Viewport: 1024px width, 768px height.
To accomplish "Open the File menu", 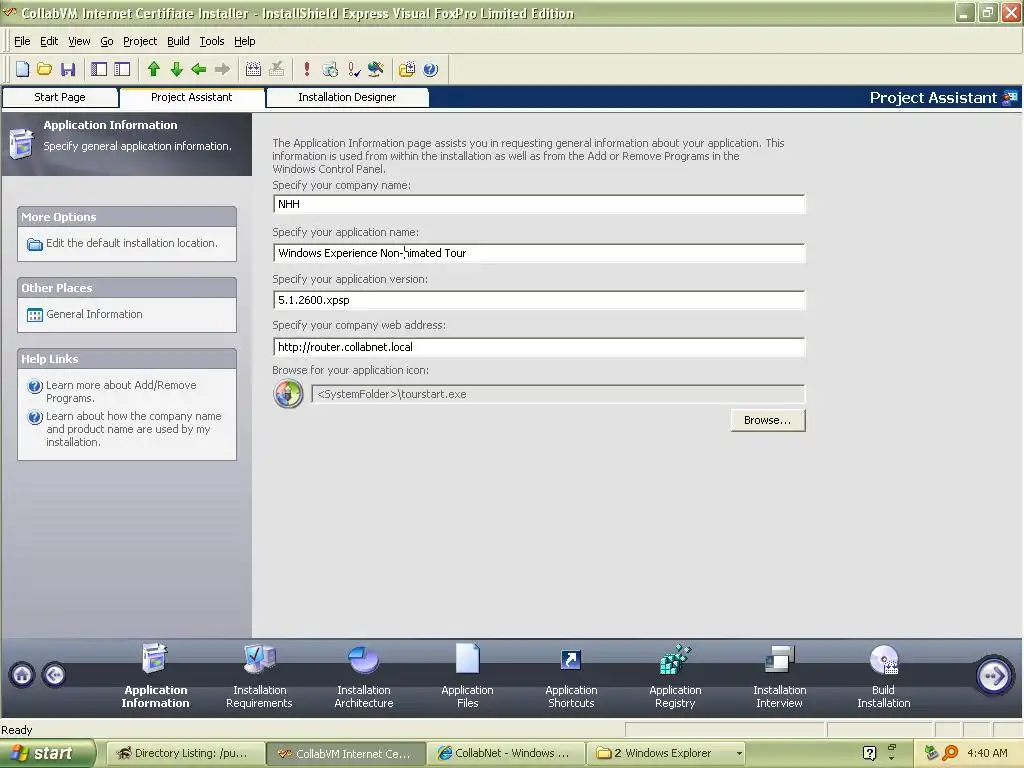I will [22, 41].
